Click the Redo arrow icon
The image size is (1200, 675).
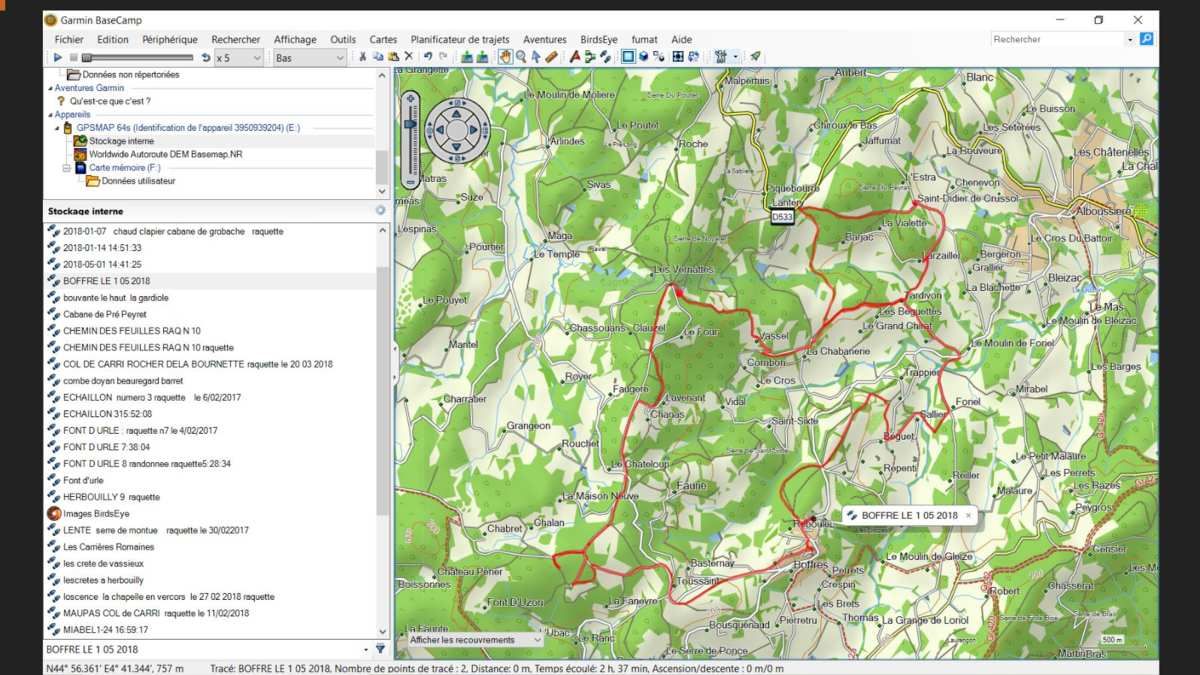(443, 57)
